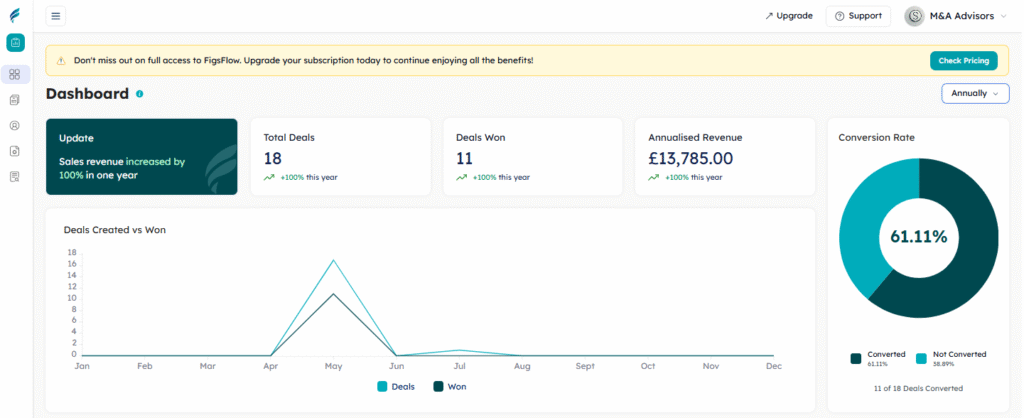Open the documents icon in sidebar

pyautogui.click(x=15, y=100)
